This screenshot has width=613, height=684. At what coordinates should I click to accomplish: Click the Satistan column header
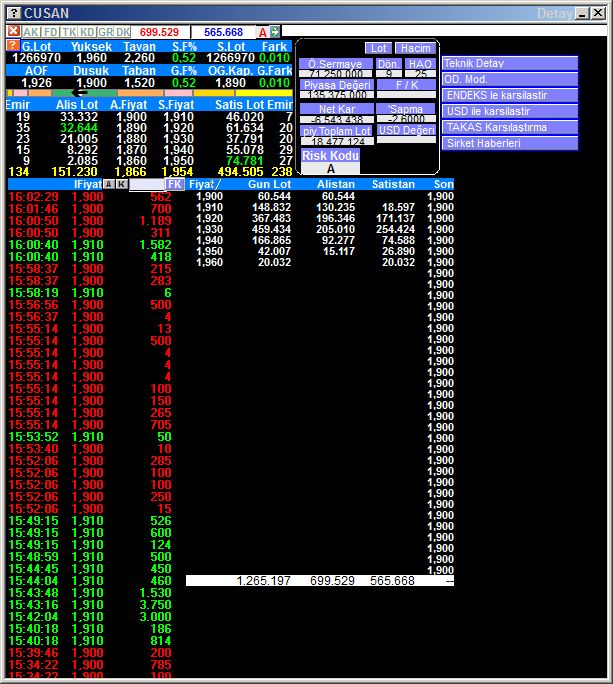(393, 184)
